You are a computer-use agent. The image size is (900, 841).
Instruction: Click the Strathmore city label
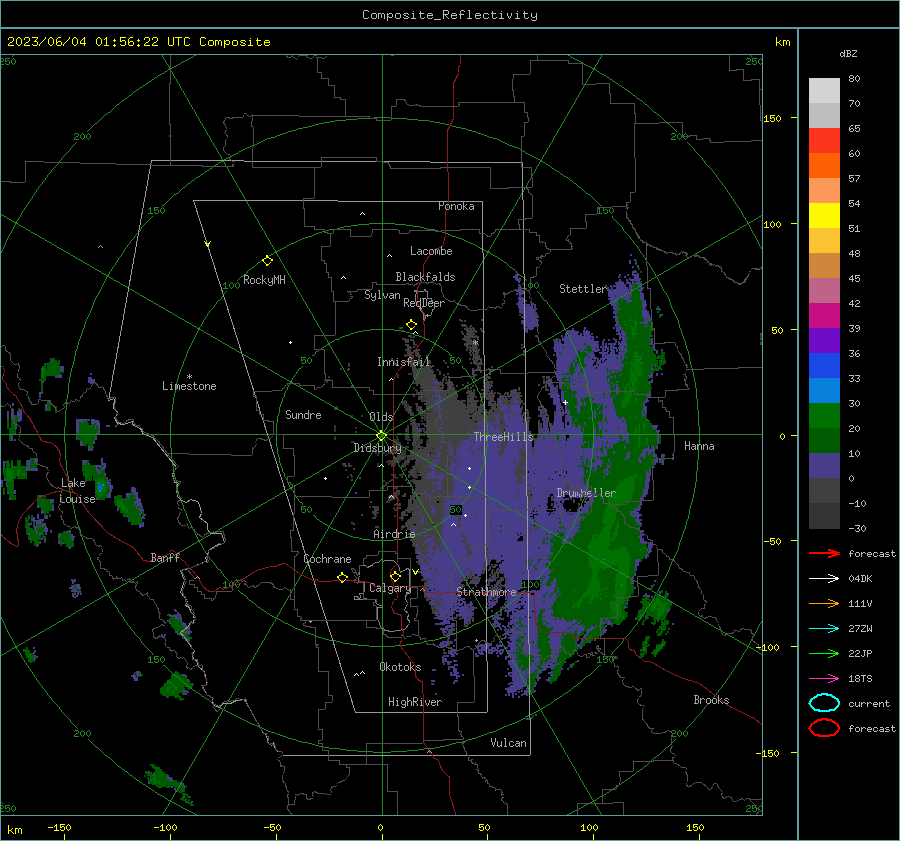486,592
